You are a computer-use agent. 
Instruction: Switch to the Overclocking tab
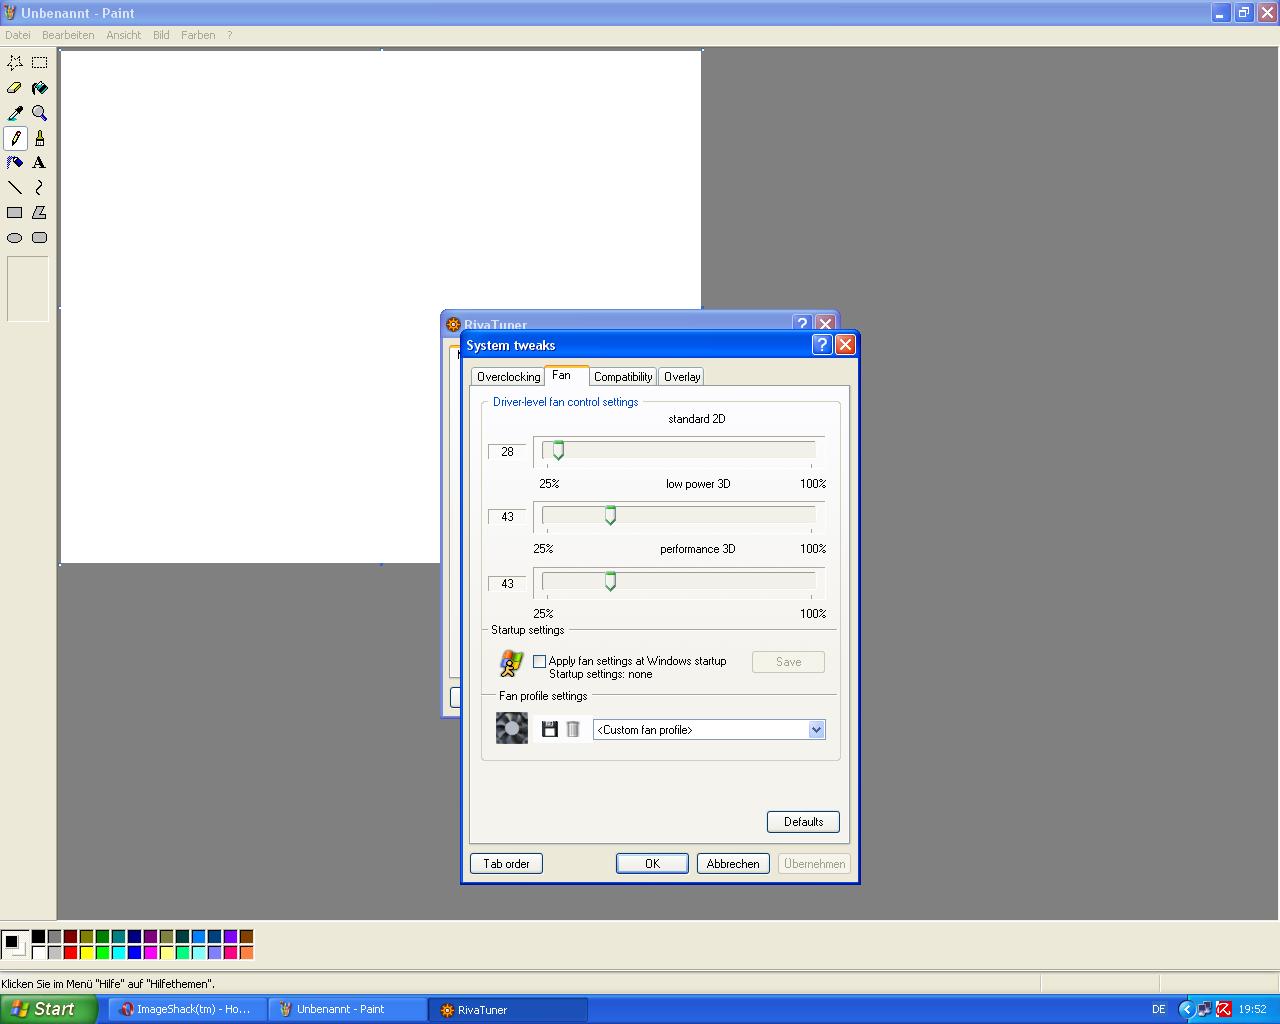coord(508,377)
